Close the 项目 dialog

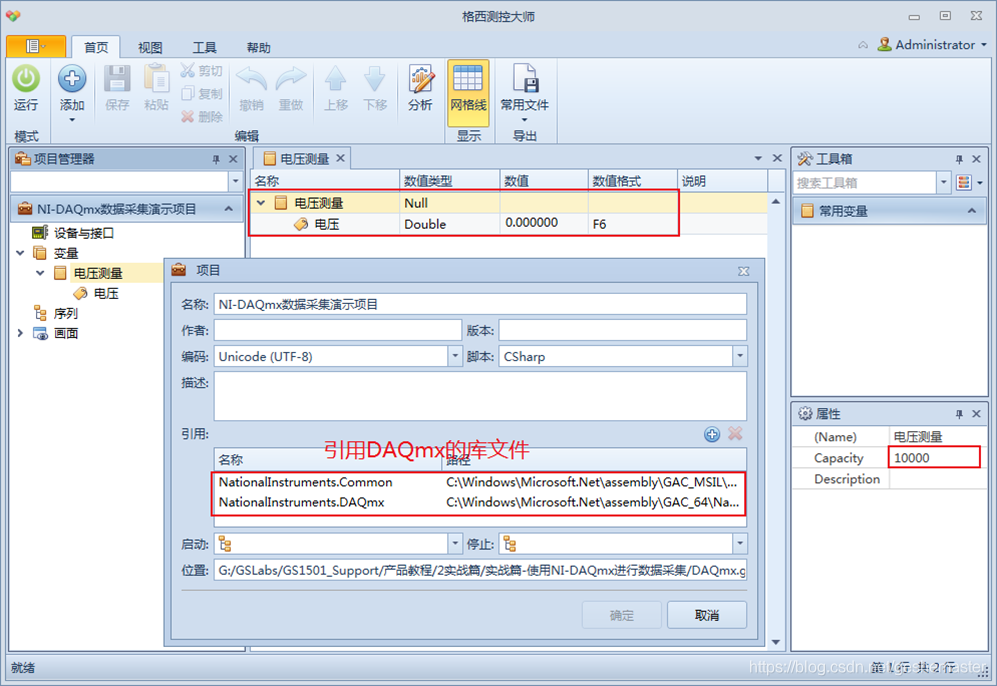(743, 271)
